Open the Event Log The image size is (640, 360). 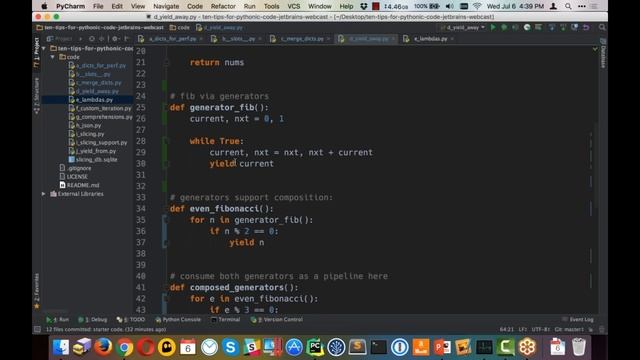coord(578,320)
